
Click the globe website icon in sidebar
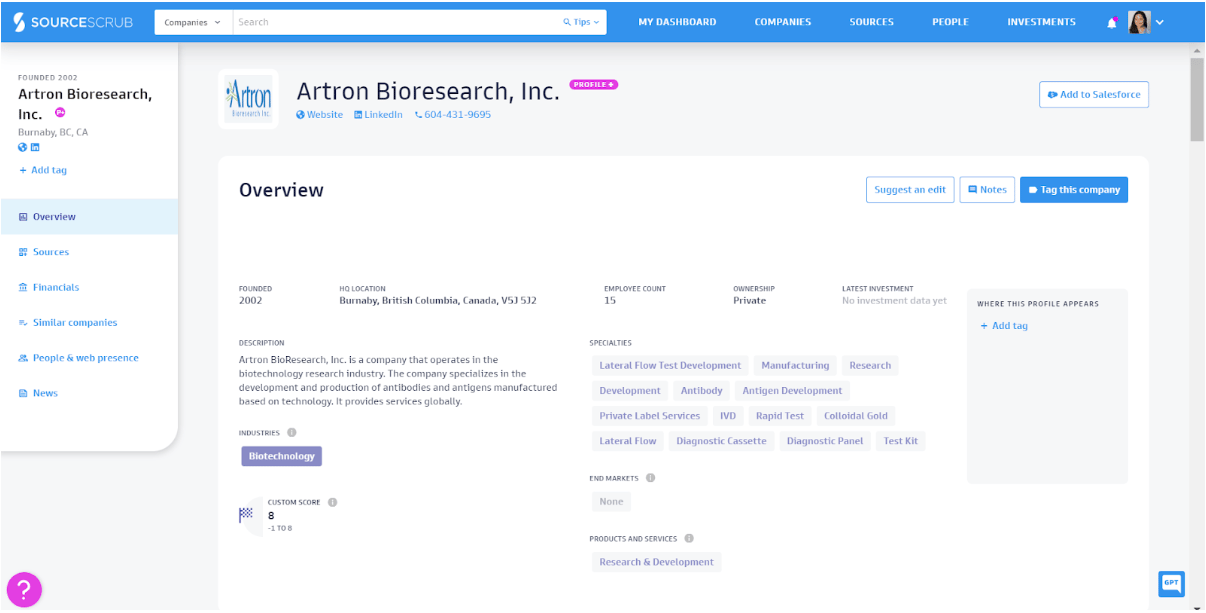[23, 147]
